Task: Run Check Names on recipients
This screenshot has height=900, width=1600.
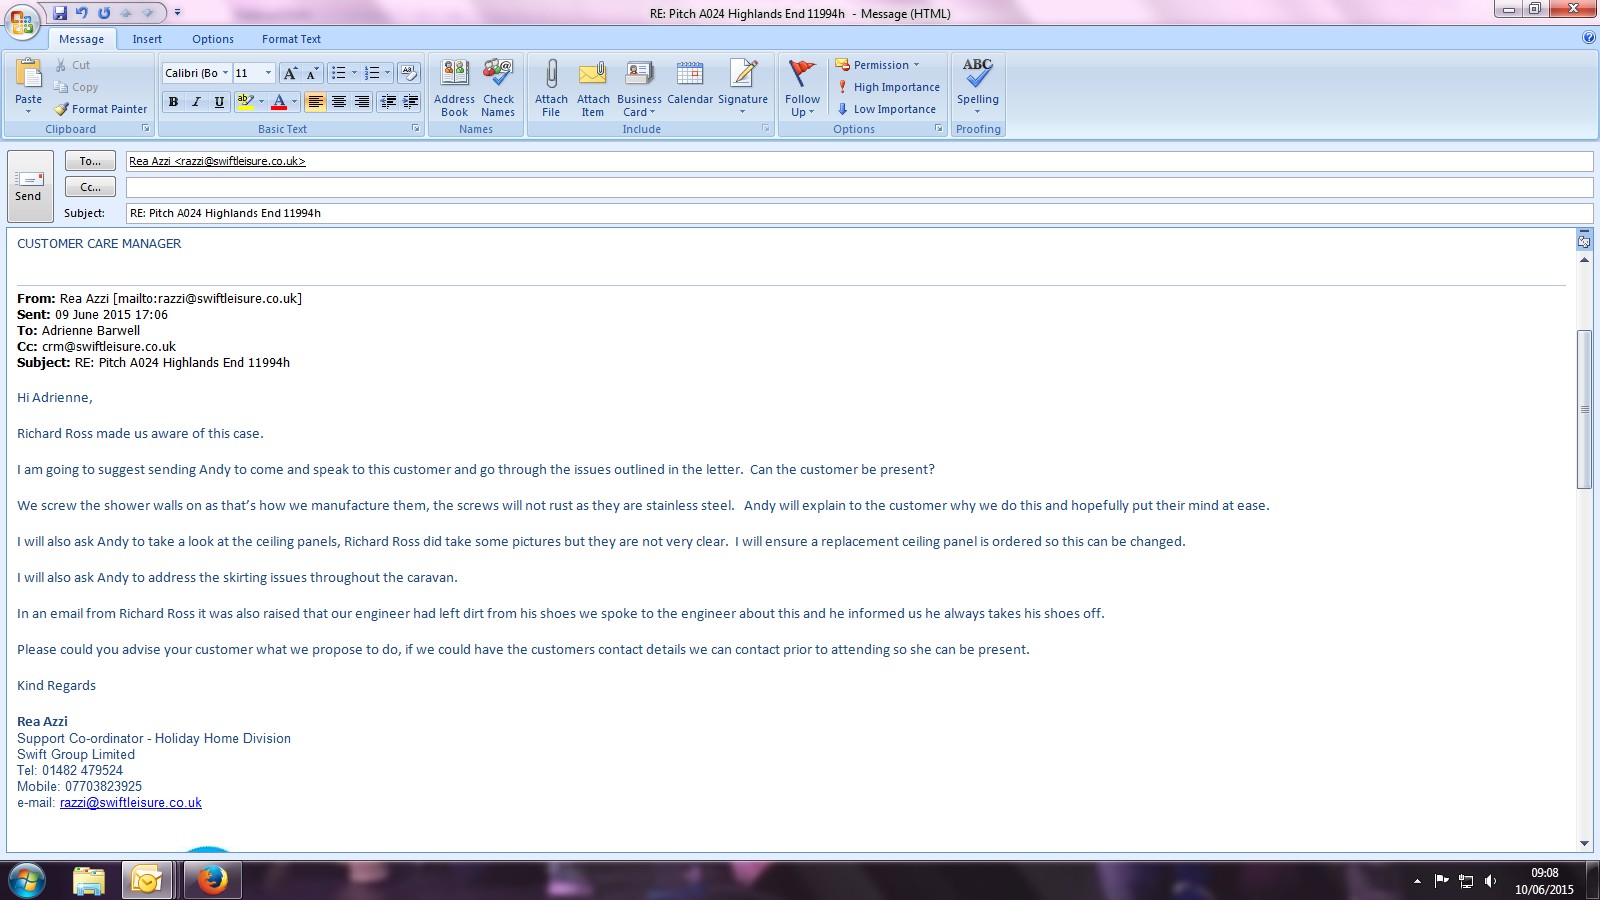Action: [x=498, y=88]
